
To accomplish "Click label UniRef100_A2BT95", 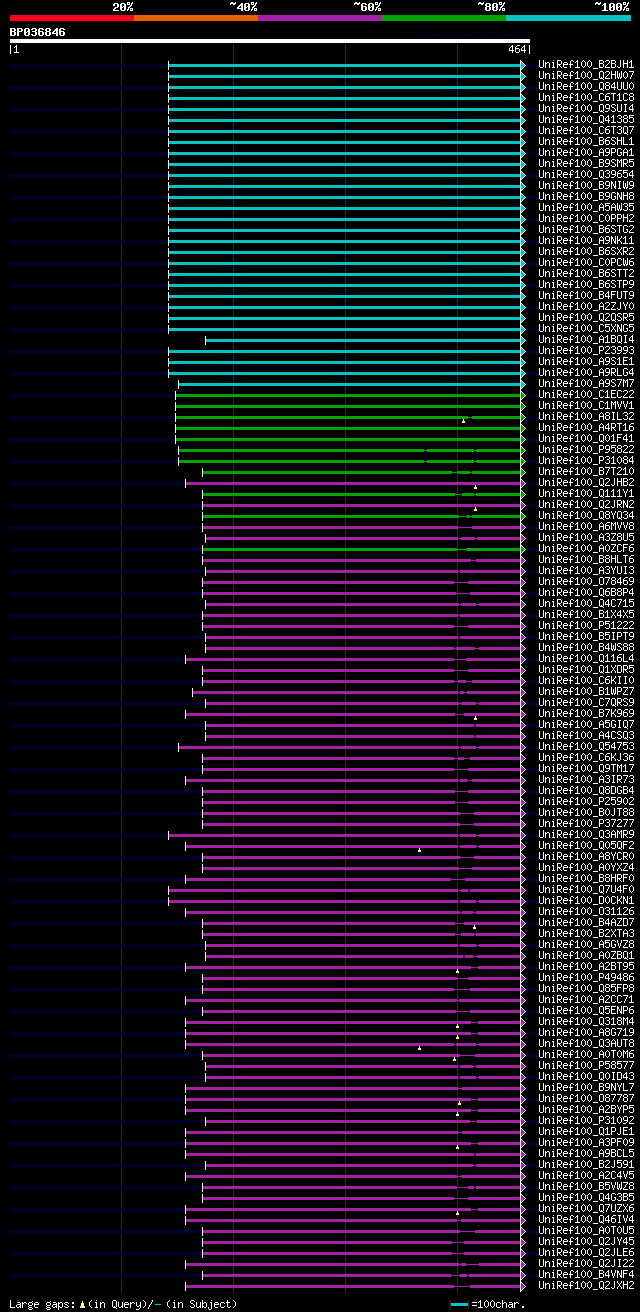I will pos(586,966).
